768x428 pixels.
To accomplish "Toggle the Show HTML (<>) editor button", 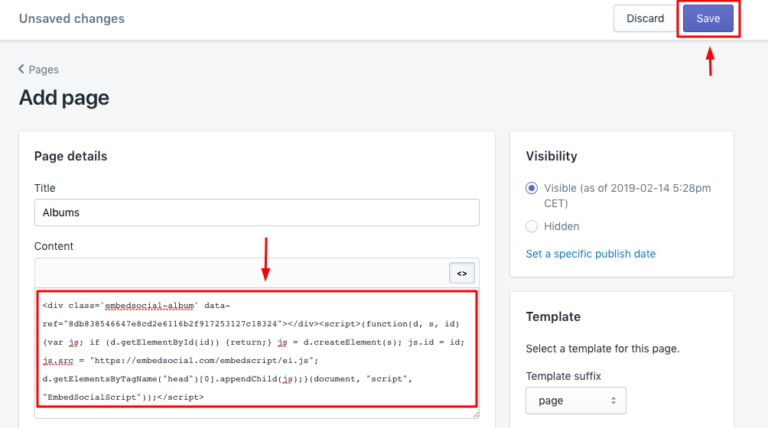I will (462, 273).
